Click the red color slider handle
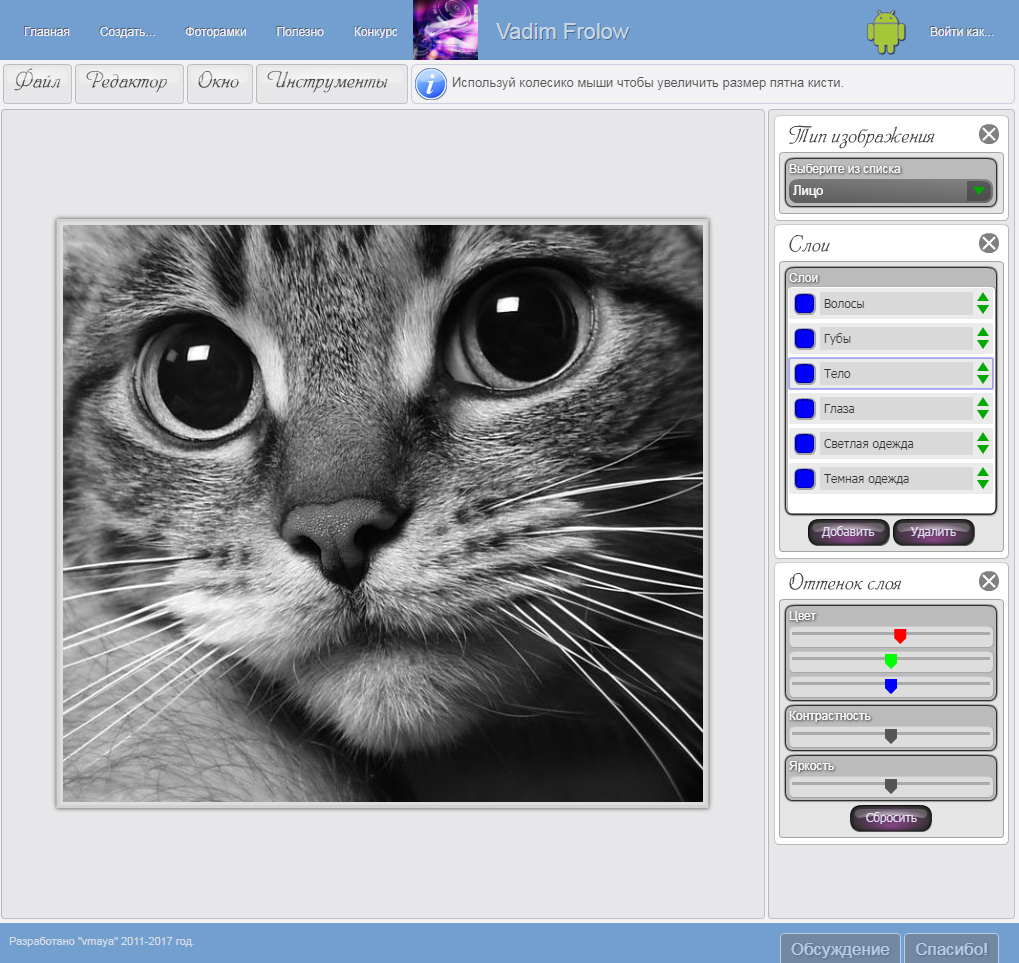Screen dimensions: 1019x963 pyautogui.click(x=899, y=636)
